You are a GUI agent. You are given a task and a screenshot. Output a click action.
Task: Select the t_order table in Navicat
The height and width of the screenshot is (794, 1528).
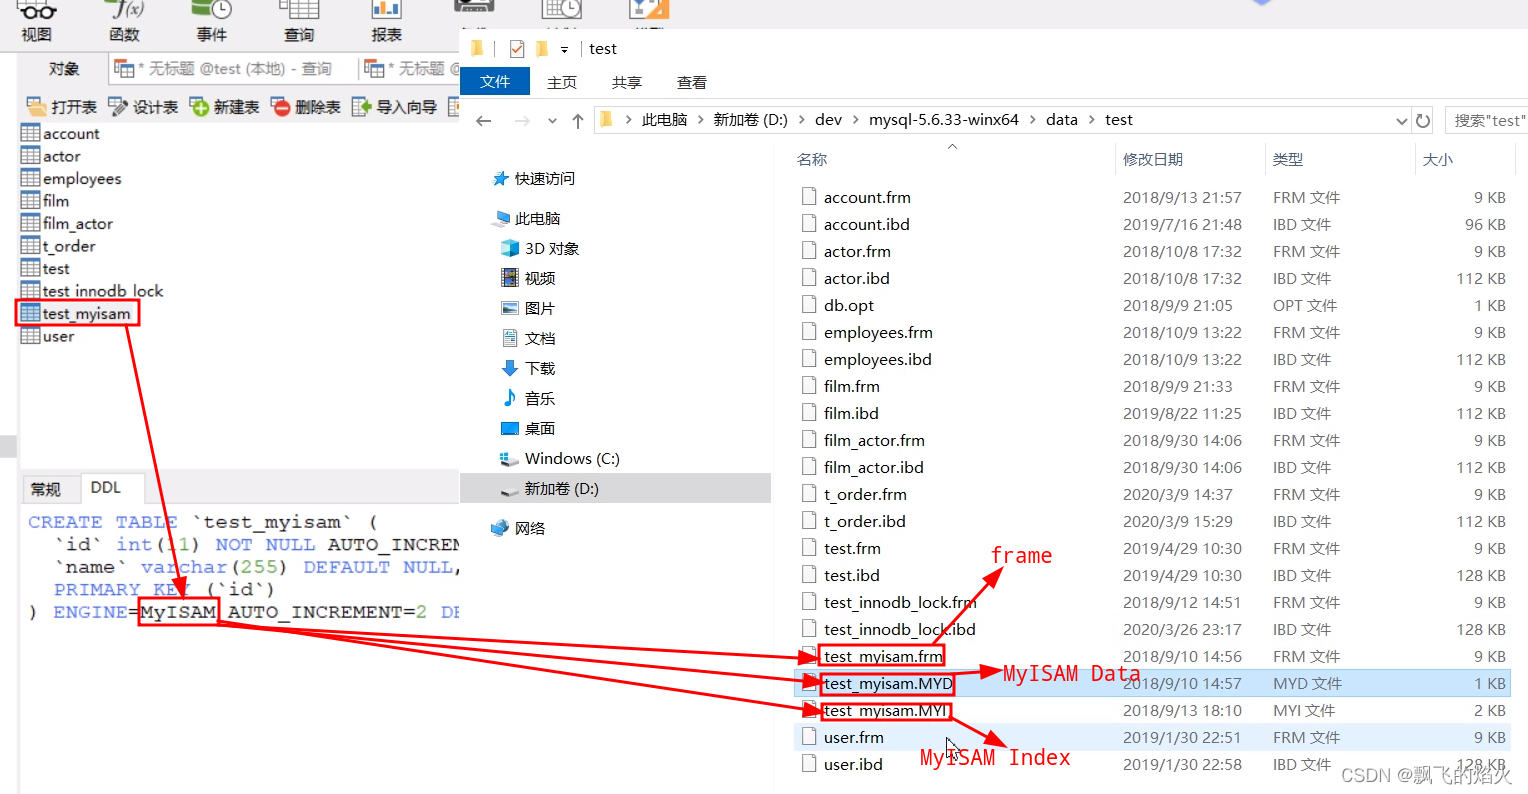tap(59, 246)
